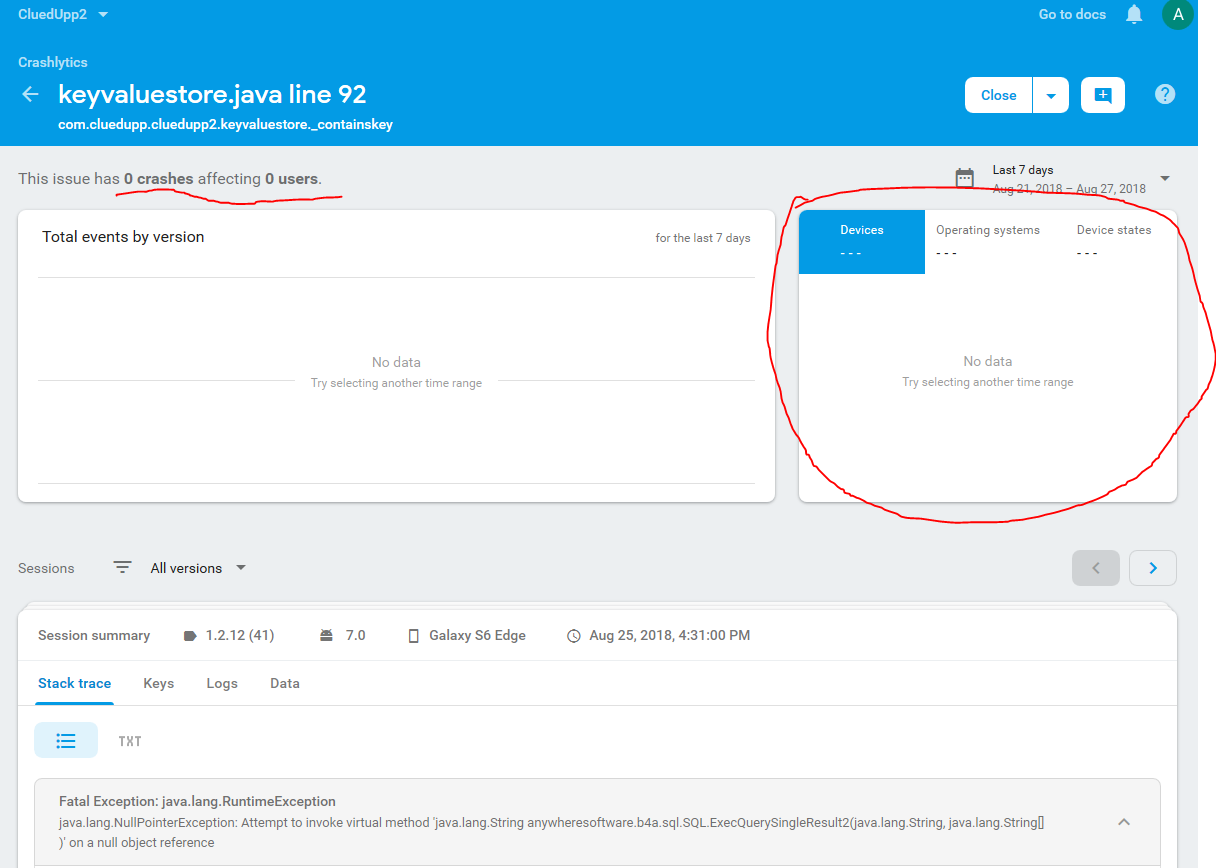Select the Operating systems tab
Viewport: 1216px width, 868px height.
click(988, 241)
